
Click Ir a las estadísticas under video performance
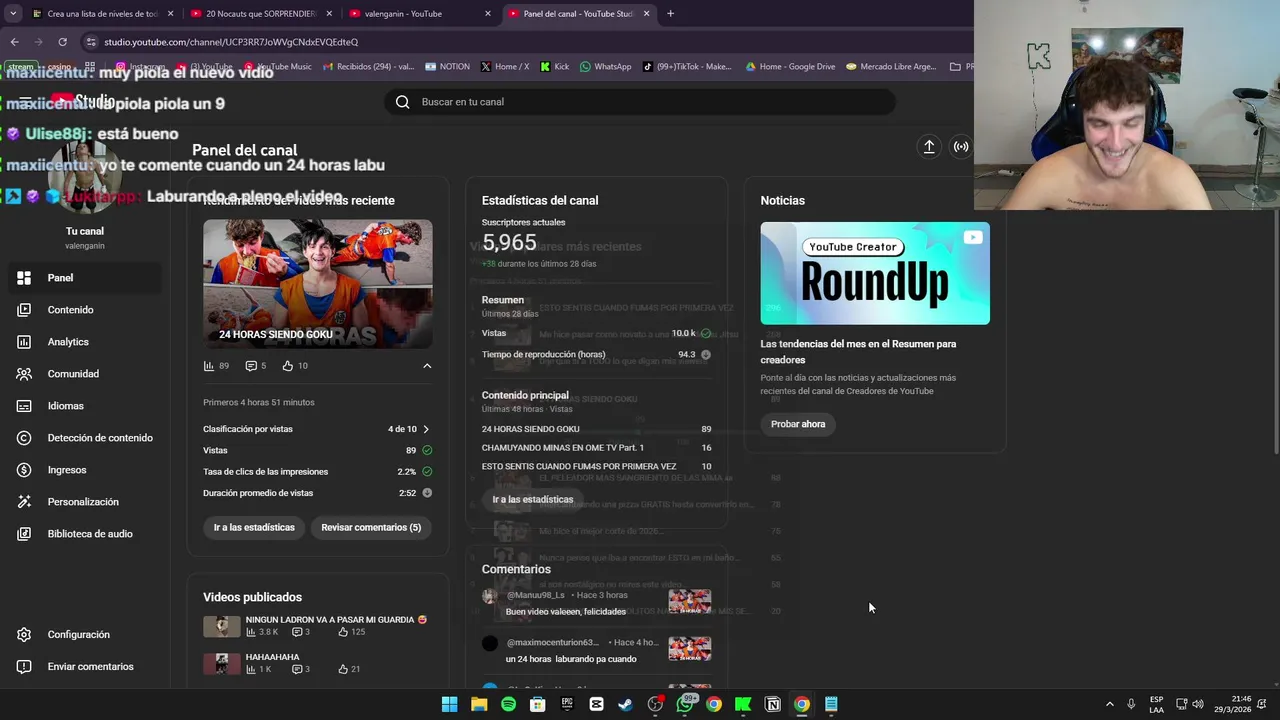[254, 527]
